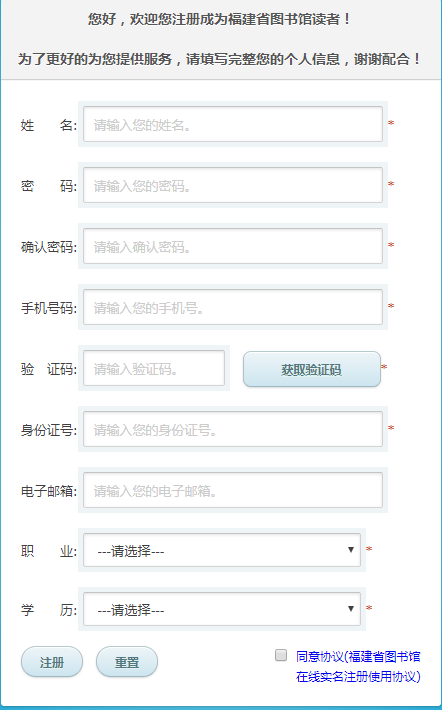
Task: Focus the 验证码 verification code input
Action: pyautogui.click(x=154, y=368)
